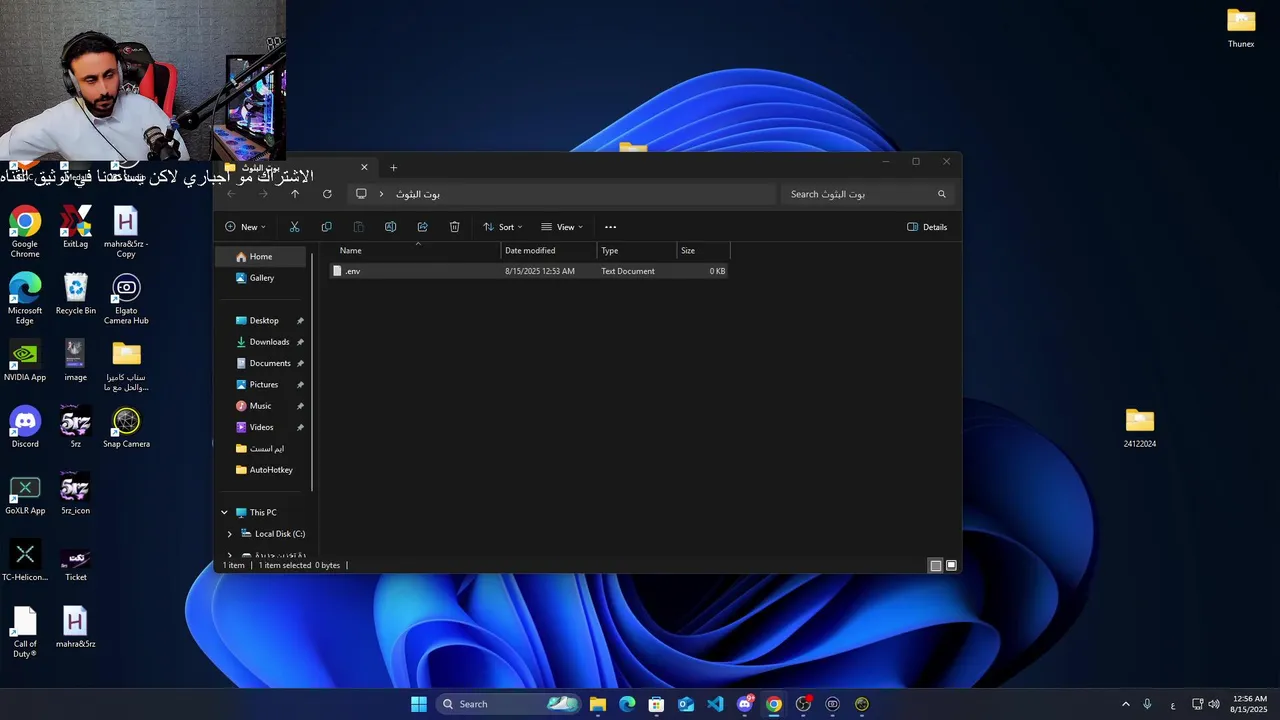Click the taskbar clock 12:56 AM
This screenshot has width=1280, height=720.
point(1249,704)
